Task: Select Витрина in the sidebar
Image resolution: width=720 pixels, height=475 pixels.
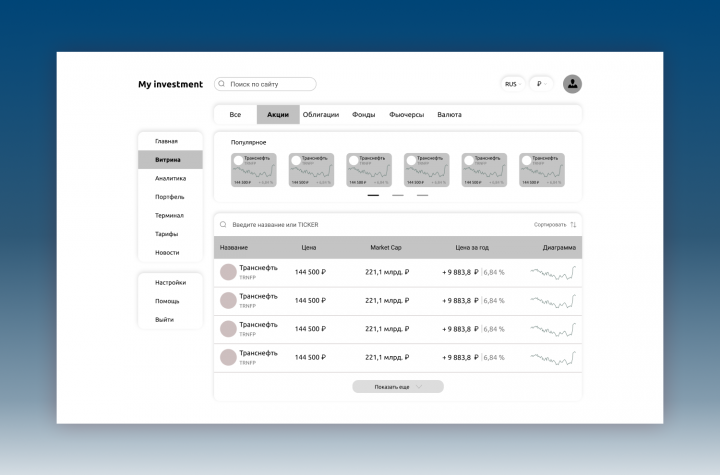Action: (170, 160)
